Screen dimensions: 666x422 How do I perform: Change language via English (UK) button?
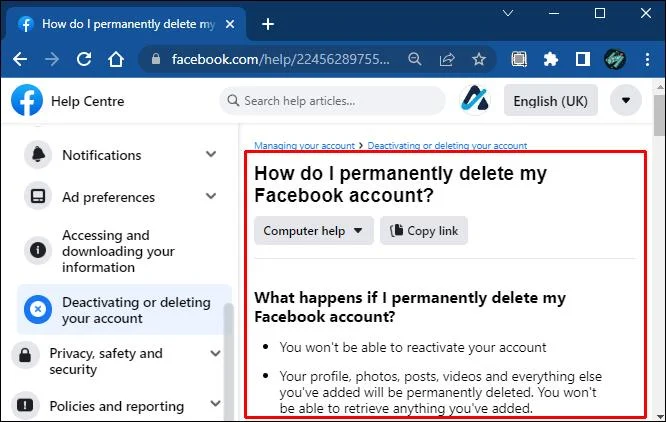tap(551, 101)
